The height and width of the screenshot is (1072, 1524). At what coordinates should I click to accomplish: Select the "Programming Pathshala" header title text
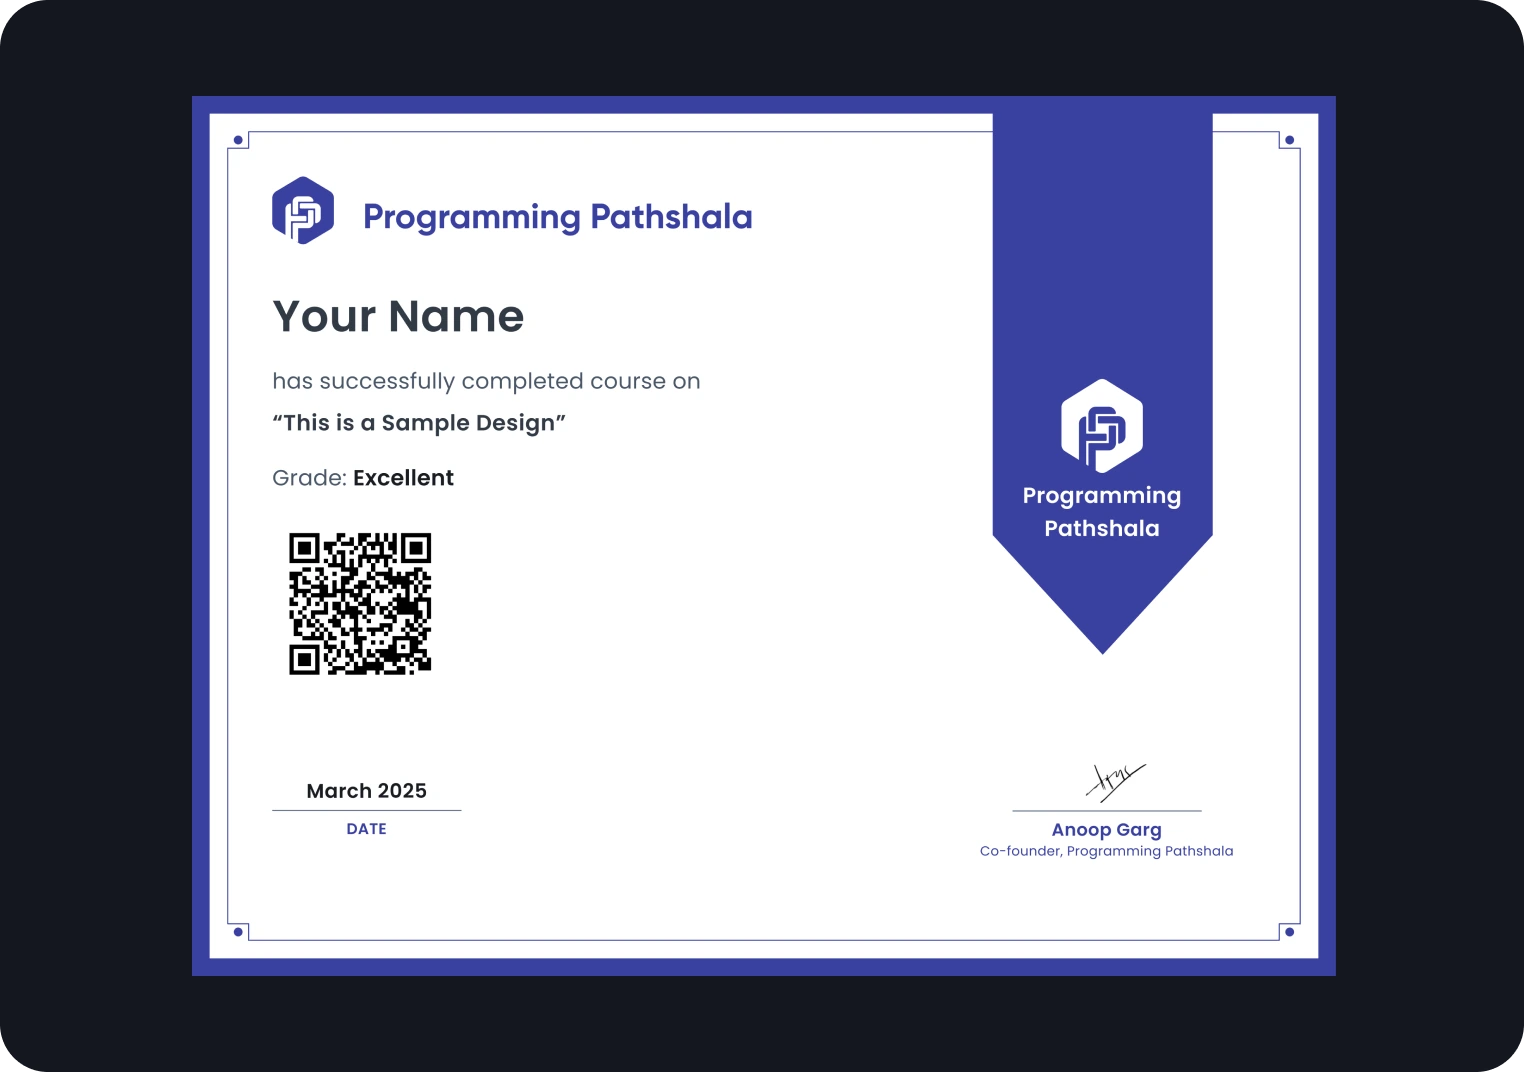click(x=558, y=217)
